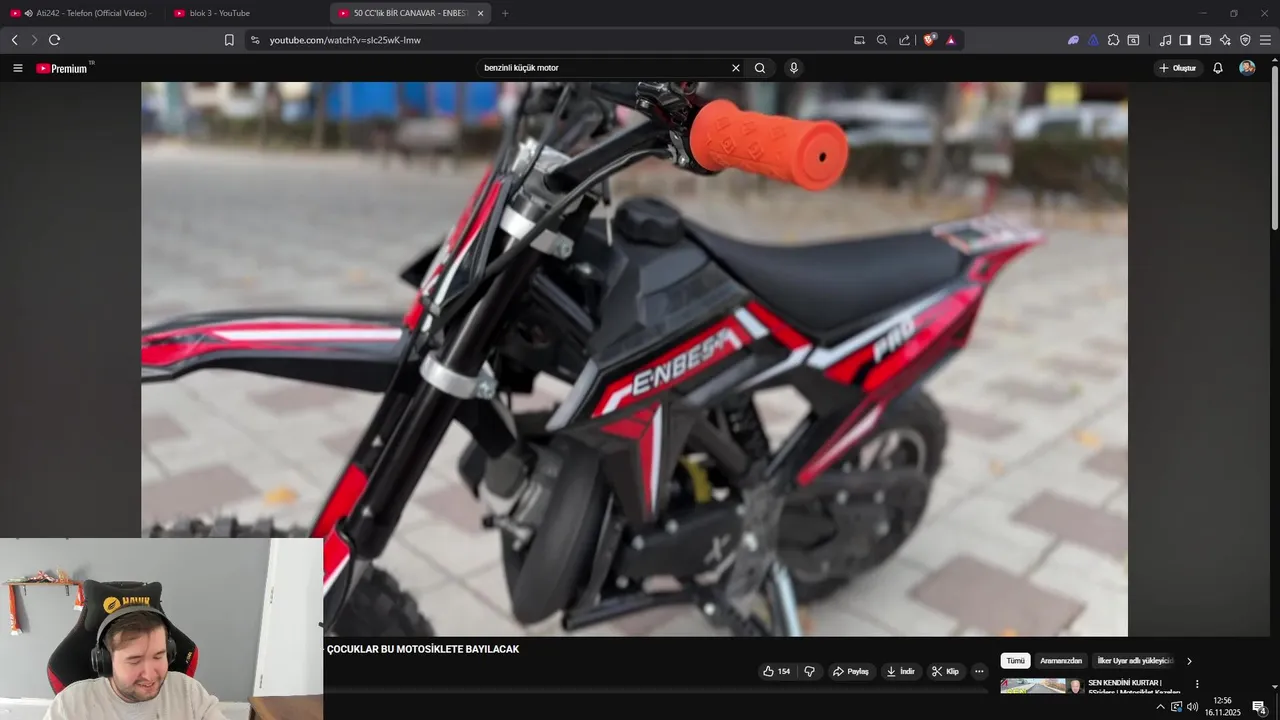Viewport: 1280px width, 720px height.
Task: Click the page vertical scrollbar
Action: [1274, 146]
